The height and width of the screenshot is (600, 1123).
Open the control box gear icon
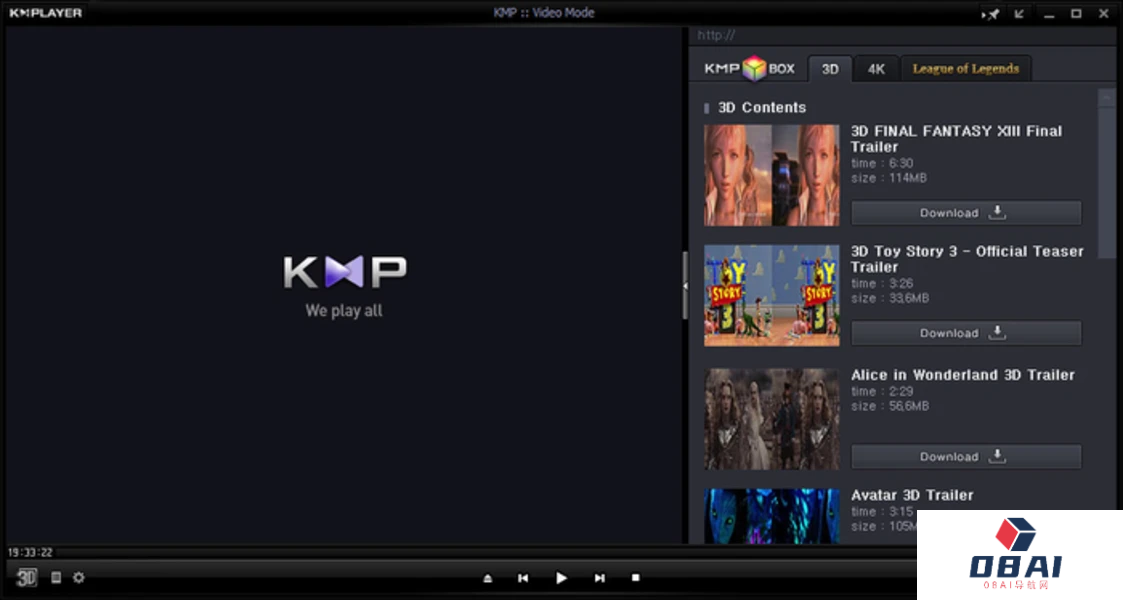pos(78,577)
